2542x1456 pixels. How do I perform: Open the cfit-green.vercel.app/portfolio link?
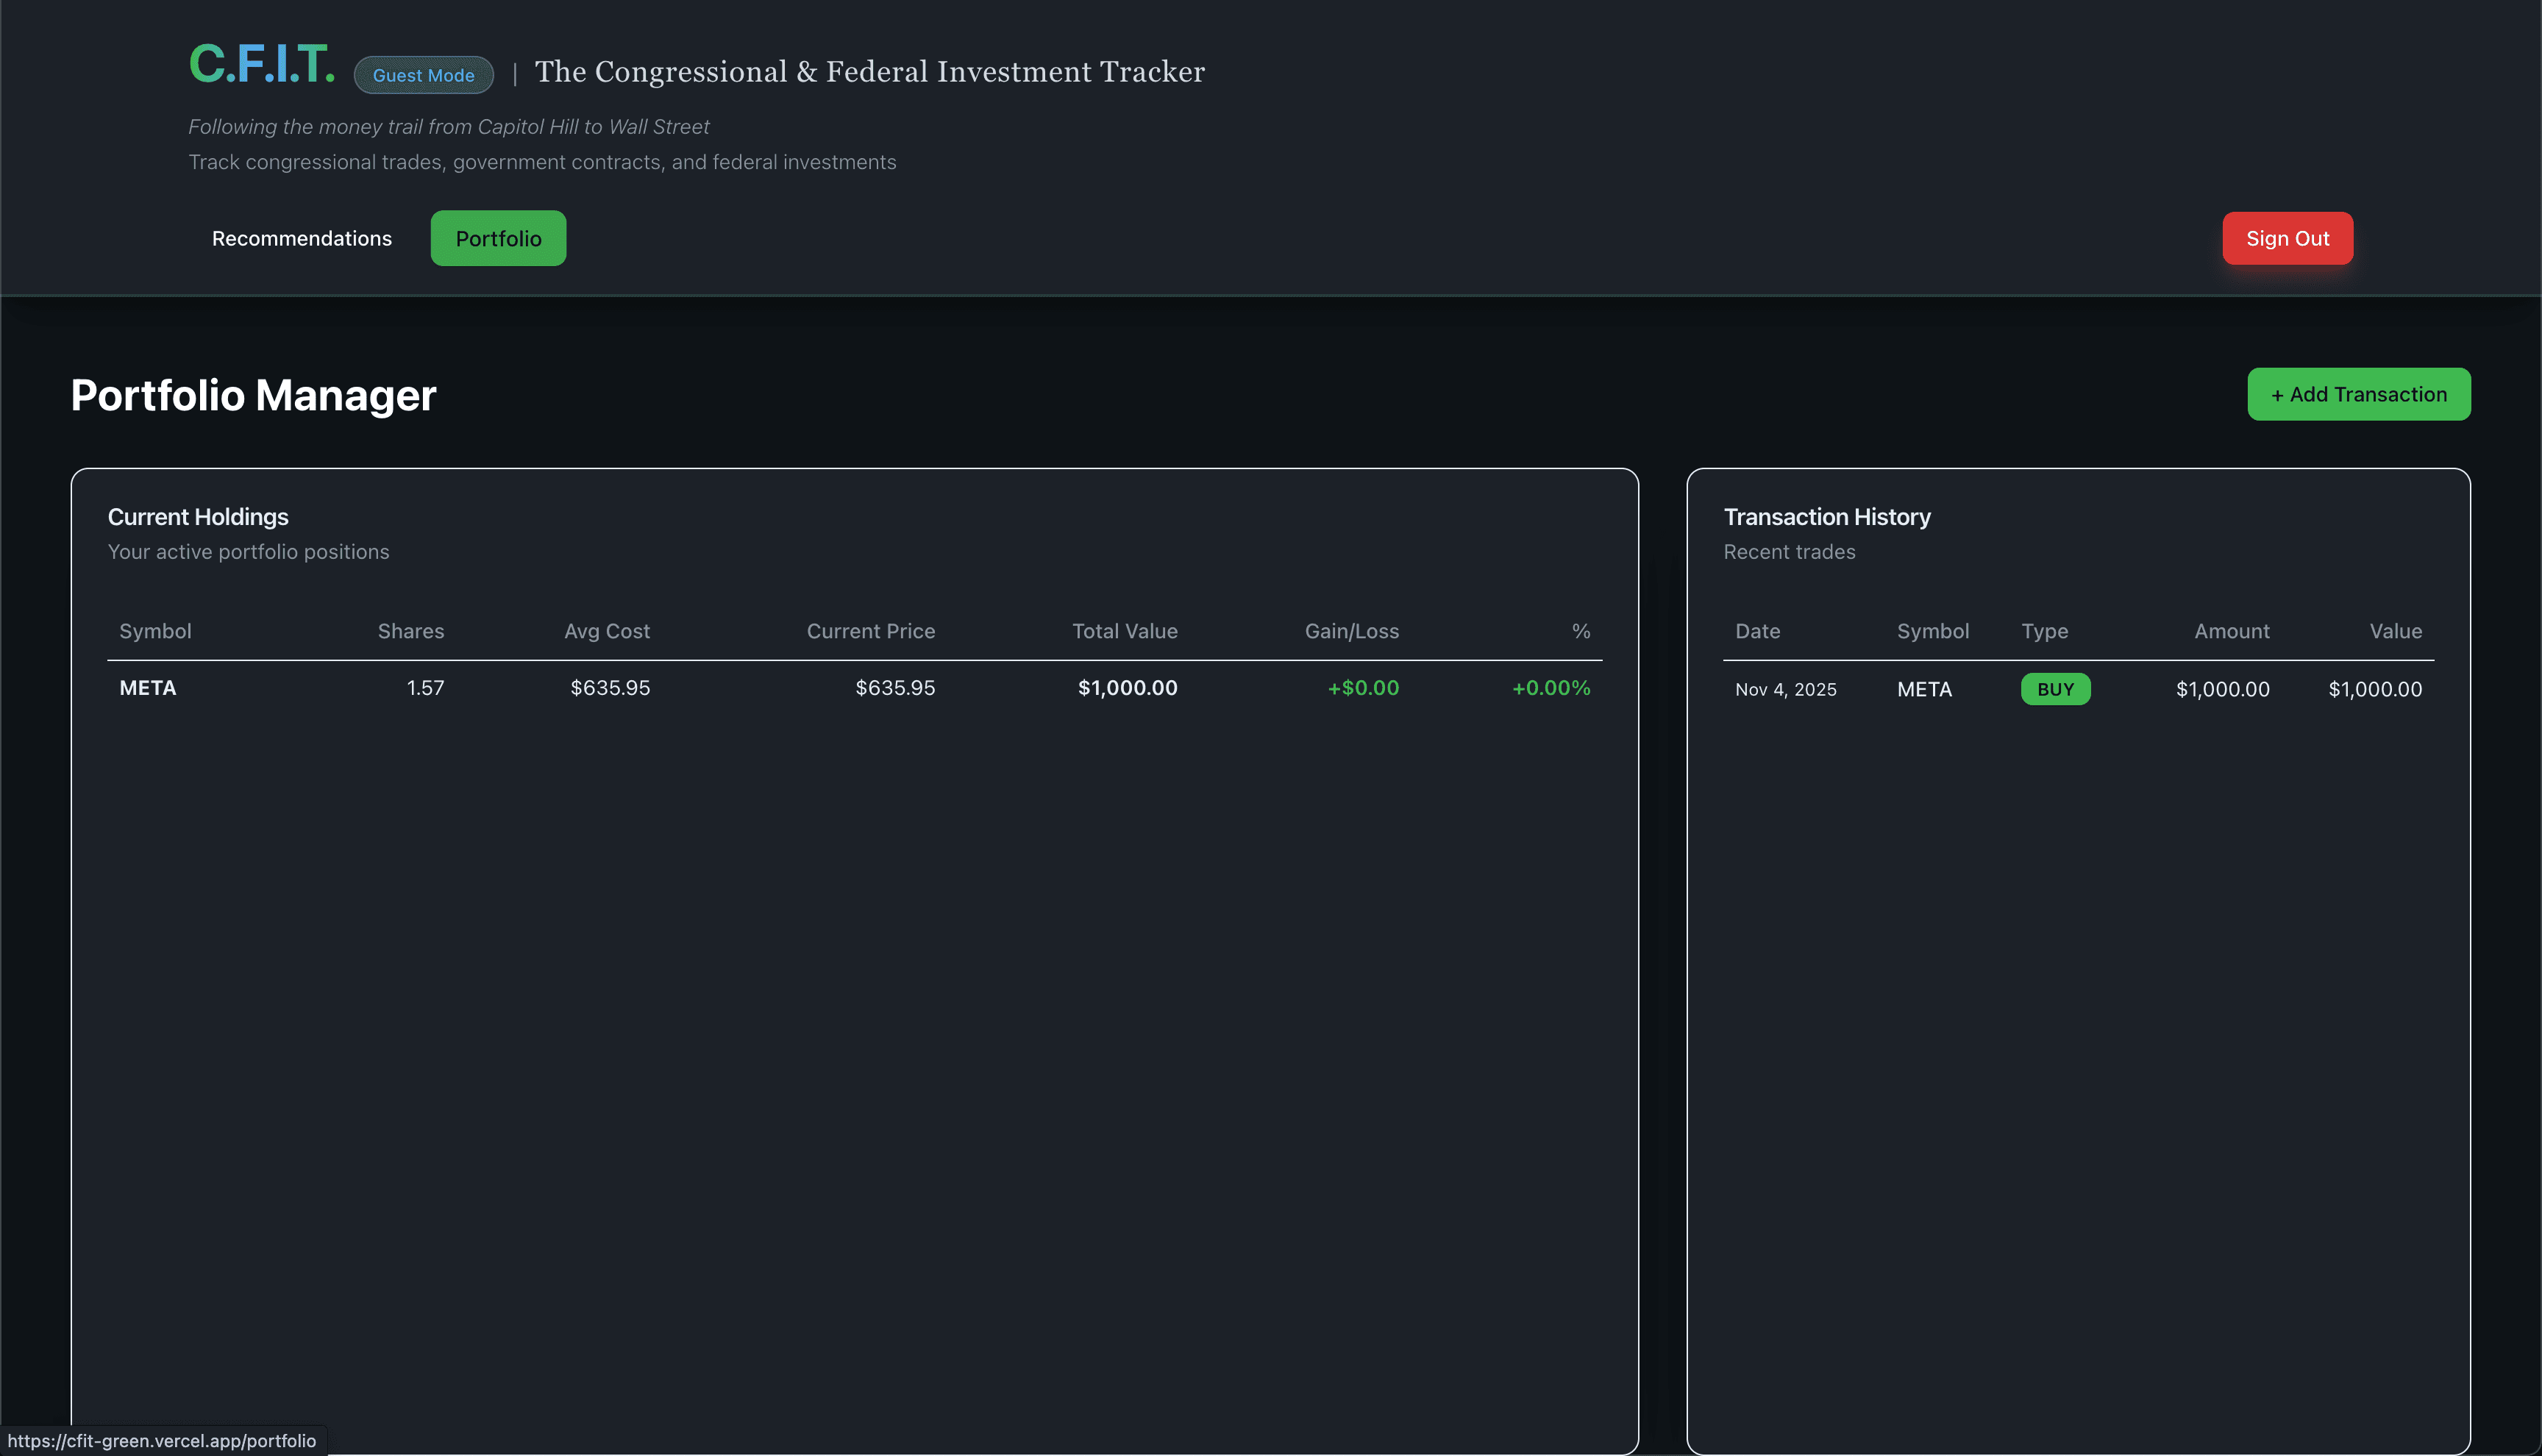[x=160, y=1441]
